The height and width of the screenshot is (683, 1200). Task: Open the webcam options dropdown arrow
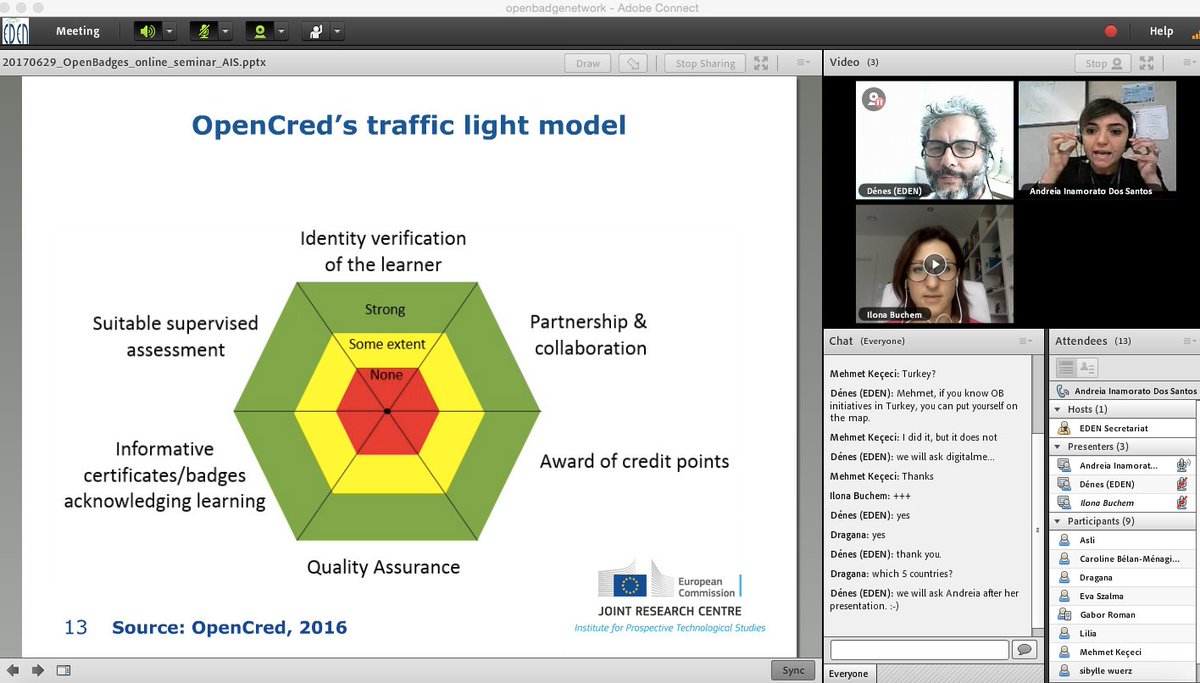281,31
